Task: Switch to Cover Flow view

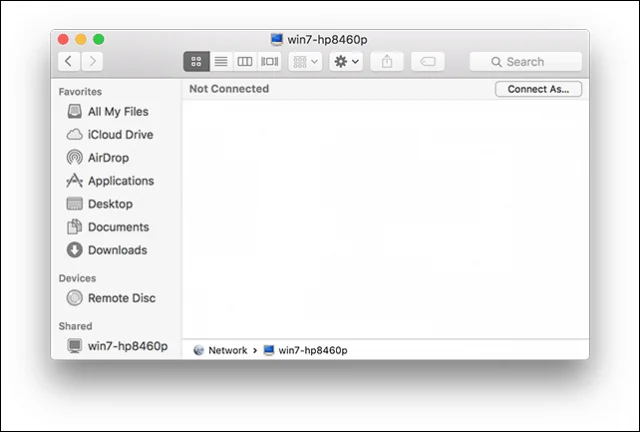Action: [269, 62]
